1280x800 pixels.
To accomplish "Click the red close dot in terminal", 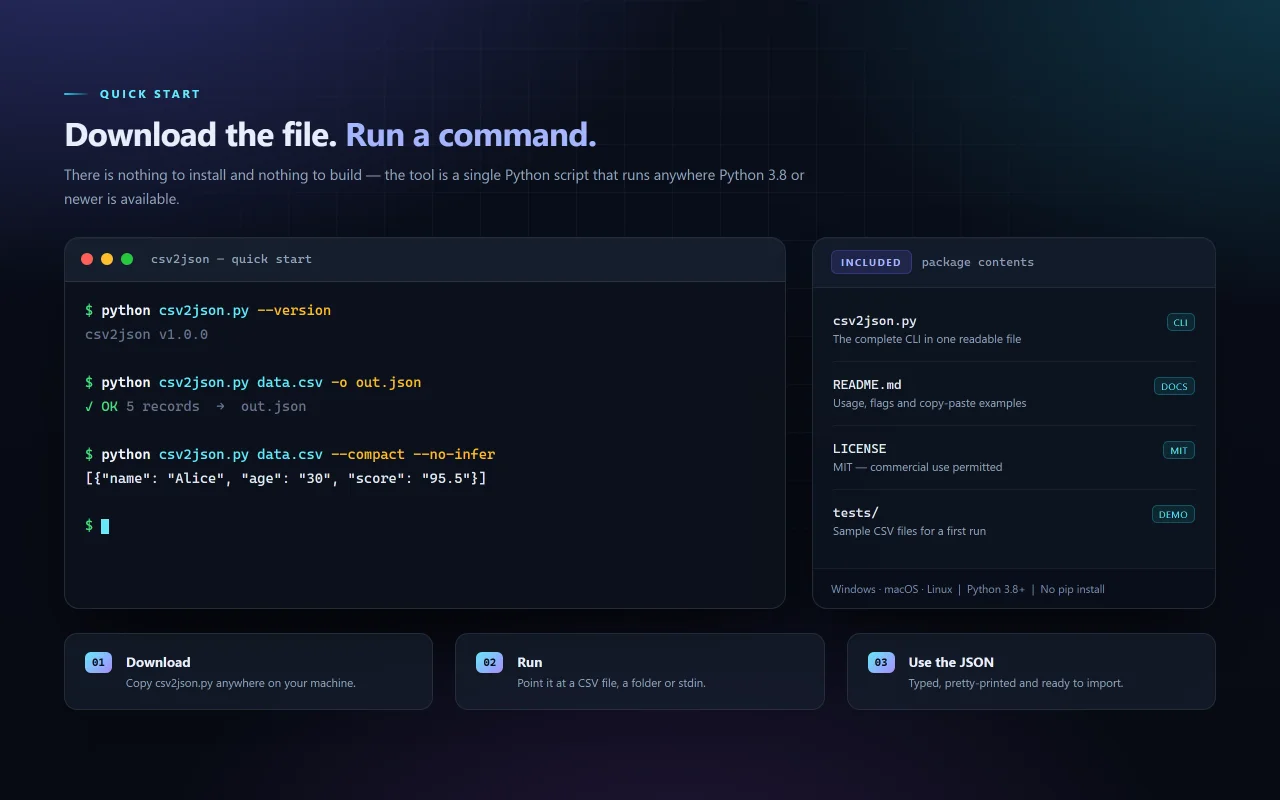I will [x=87, y=259].
